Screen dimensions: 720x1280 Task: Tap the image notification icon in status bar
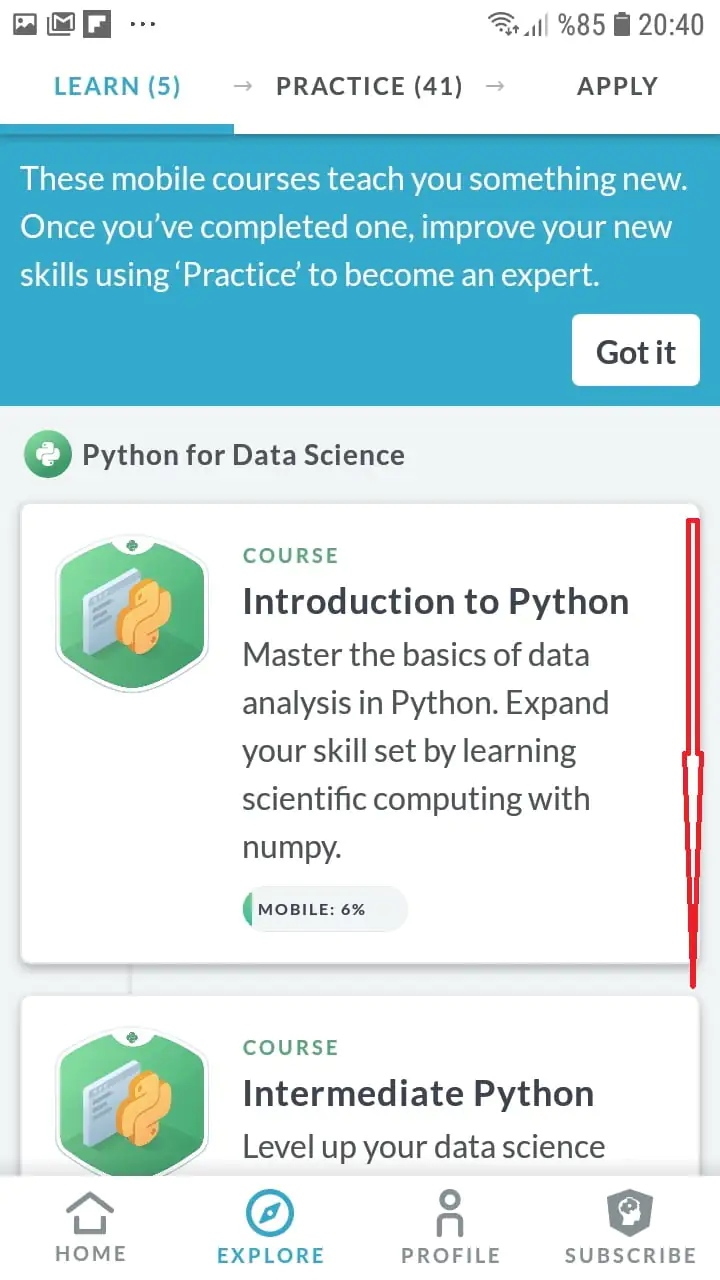[x=25, y=24]
